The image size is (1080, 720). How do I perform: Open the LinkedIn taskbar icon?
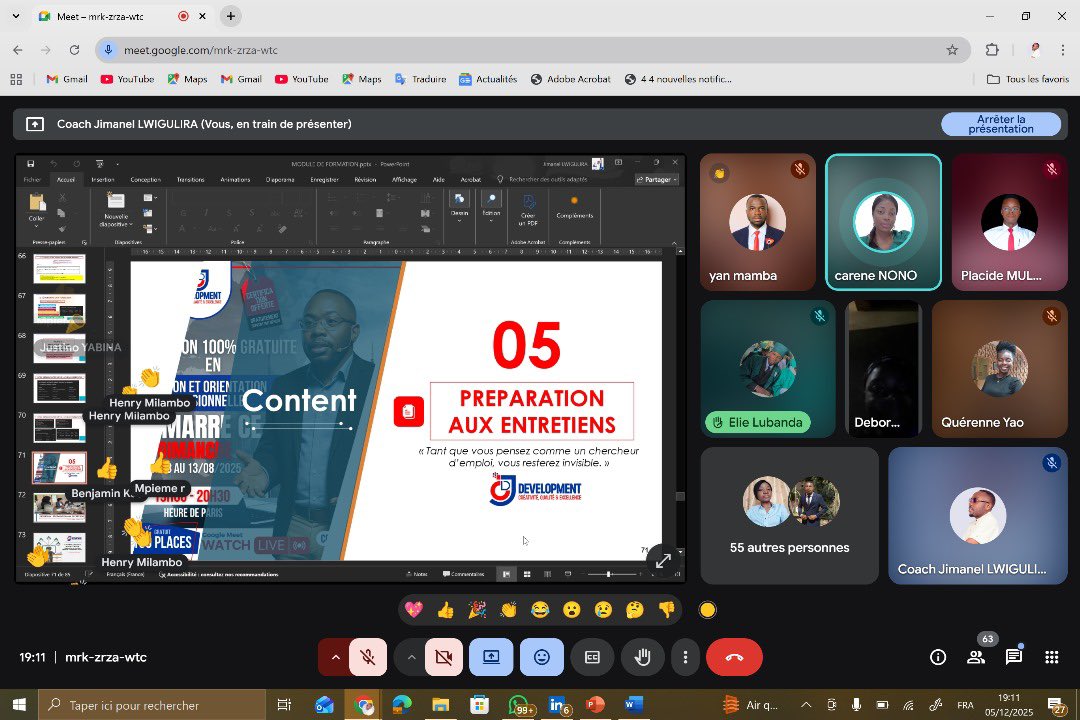pyautogui.click(x=558, y=705)
